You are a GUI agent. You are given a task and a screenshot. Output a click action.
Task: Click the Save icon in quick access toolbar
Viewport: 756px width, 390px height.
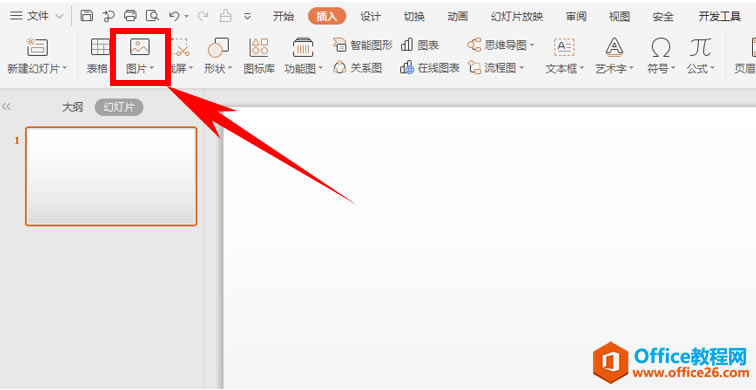click(x=86, y=16)
